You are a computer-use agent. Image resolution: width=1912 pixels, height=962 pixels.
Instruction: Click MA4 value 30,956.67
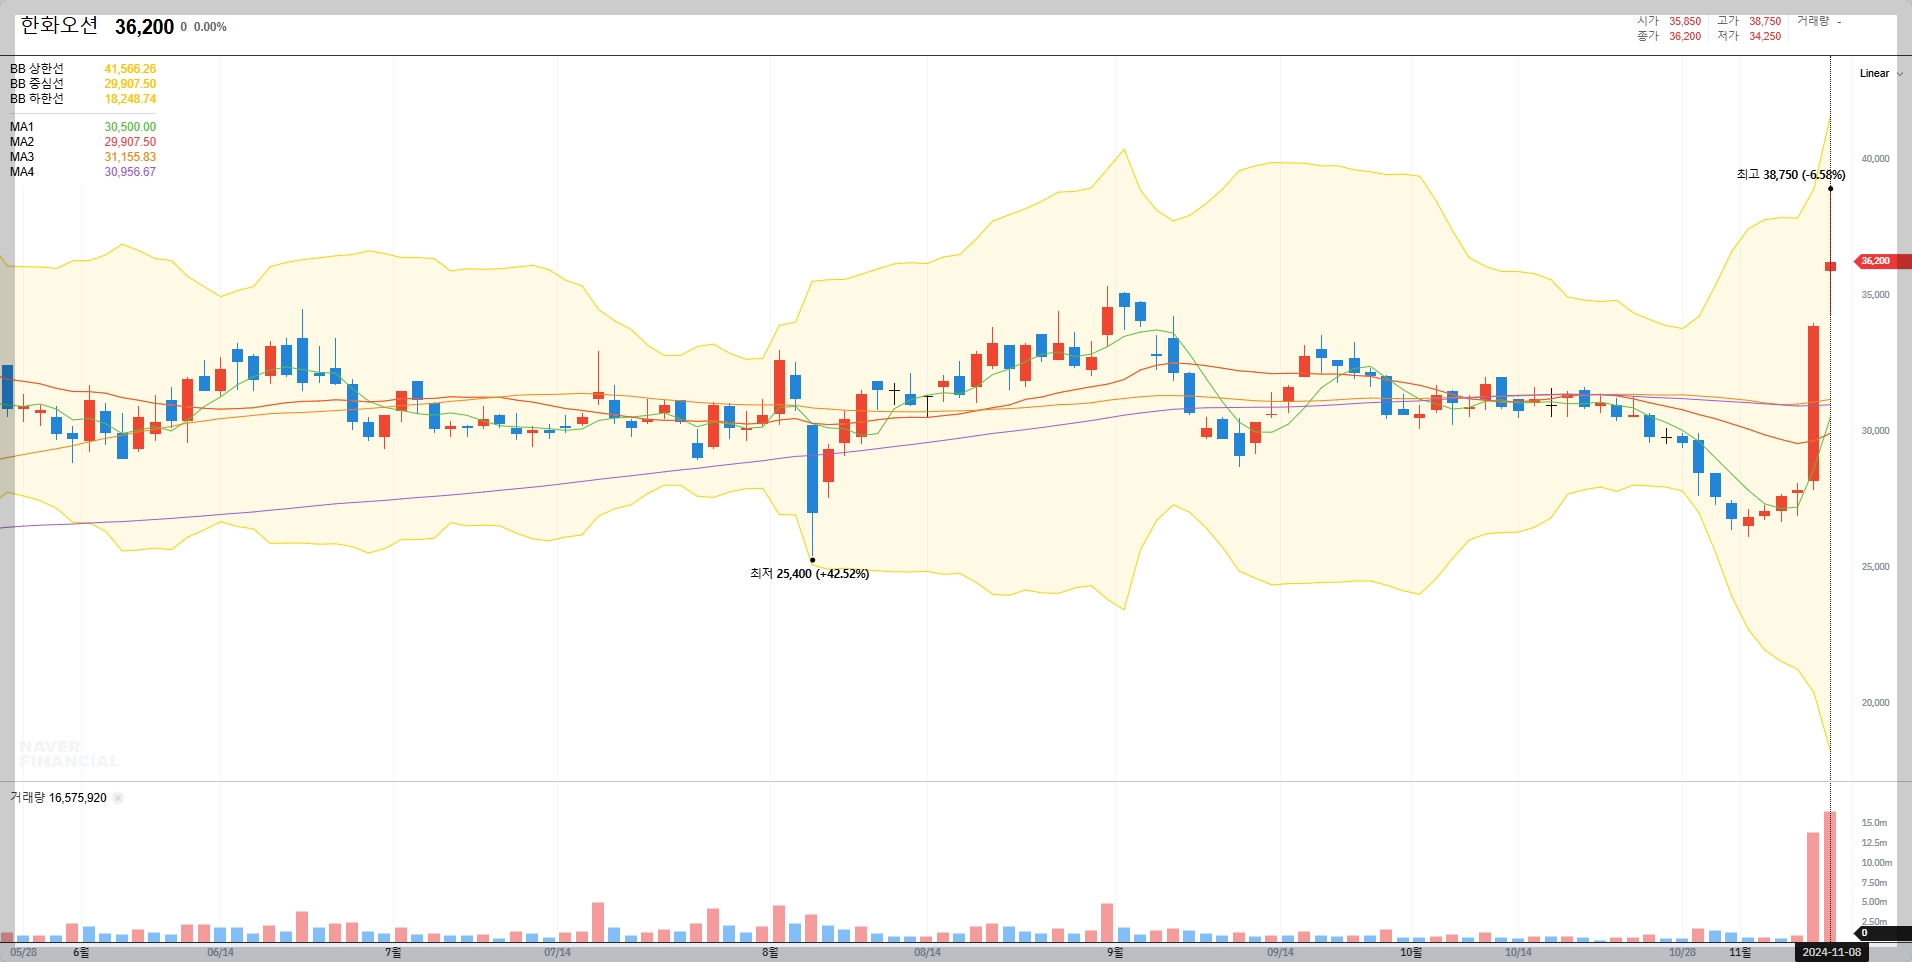click(x=130, y=172)
